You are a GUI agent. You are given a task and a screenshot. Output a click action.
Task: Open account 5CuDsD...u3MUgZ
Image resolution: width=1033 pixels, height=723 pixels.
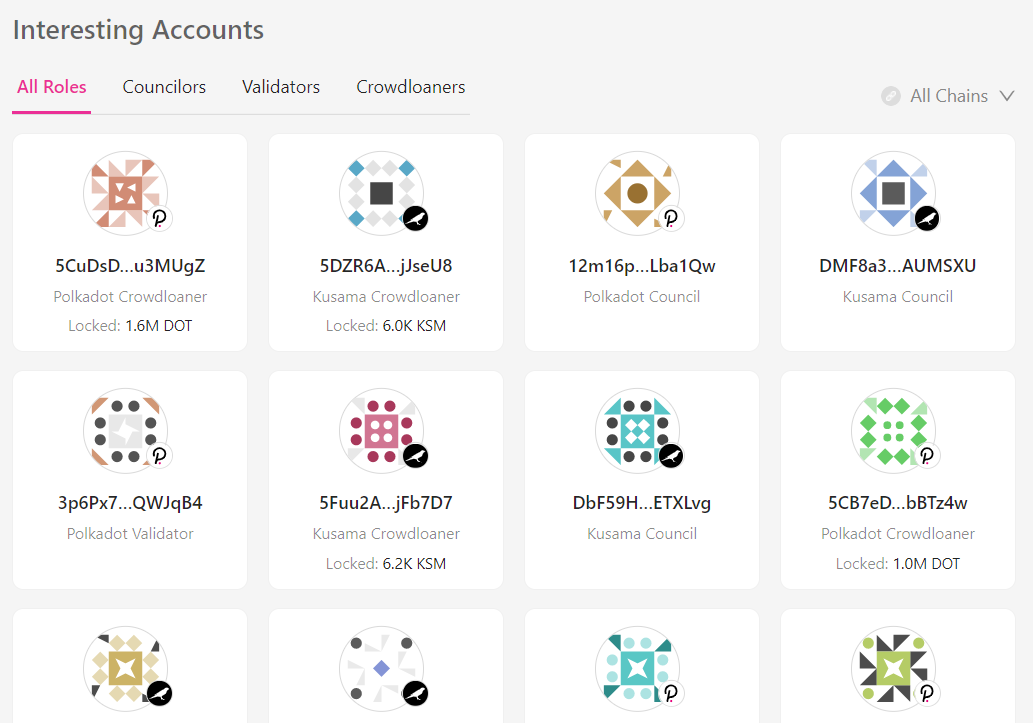coord(130,266)
